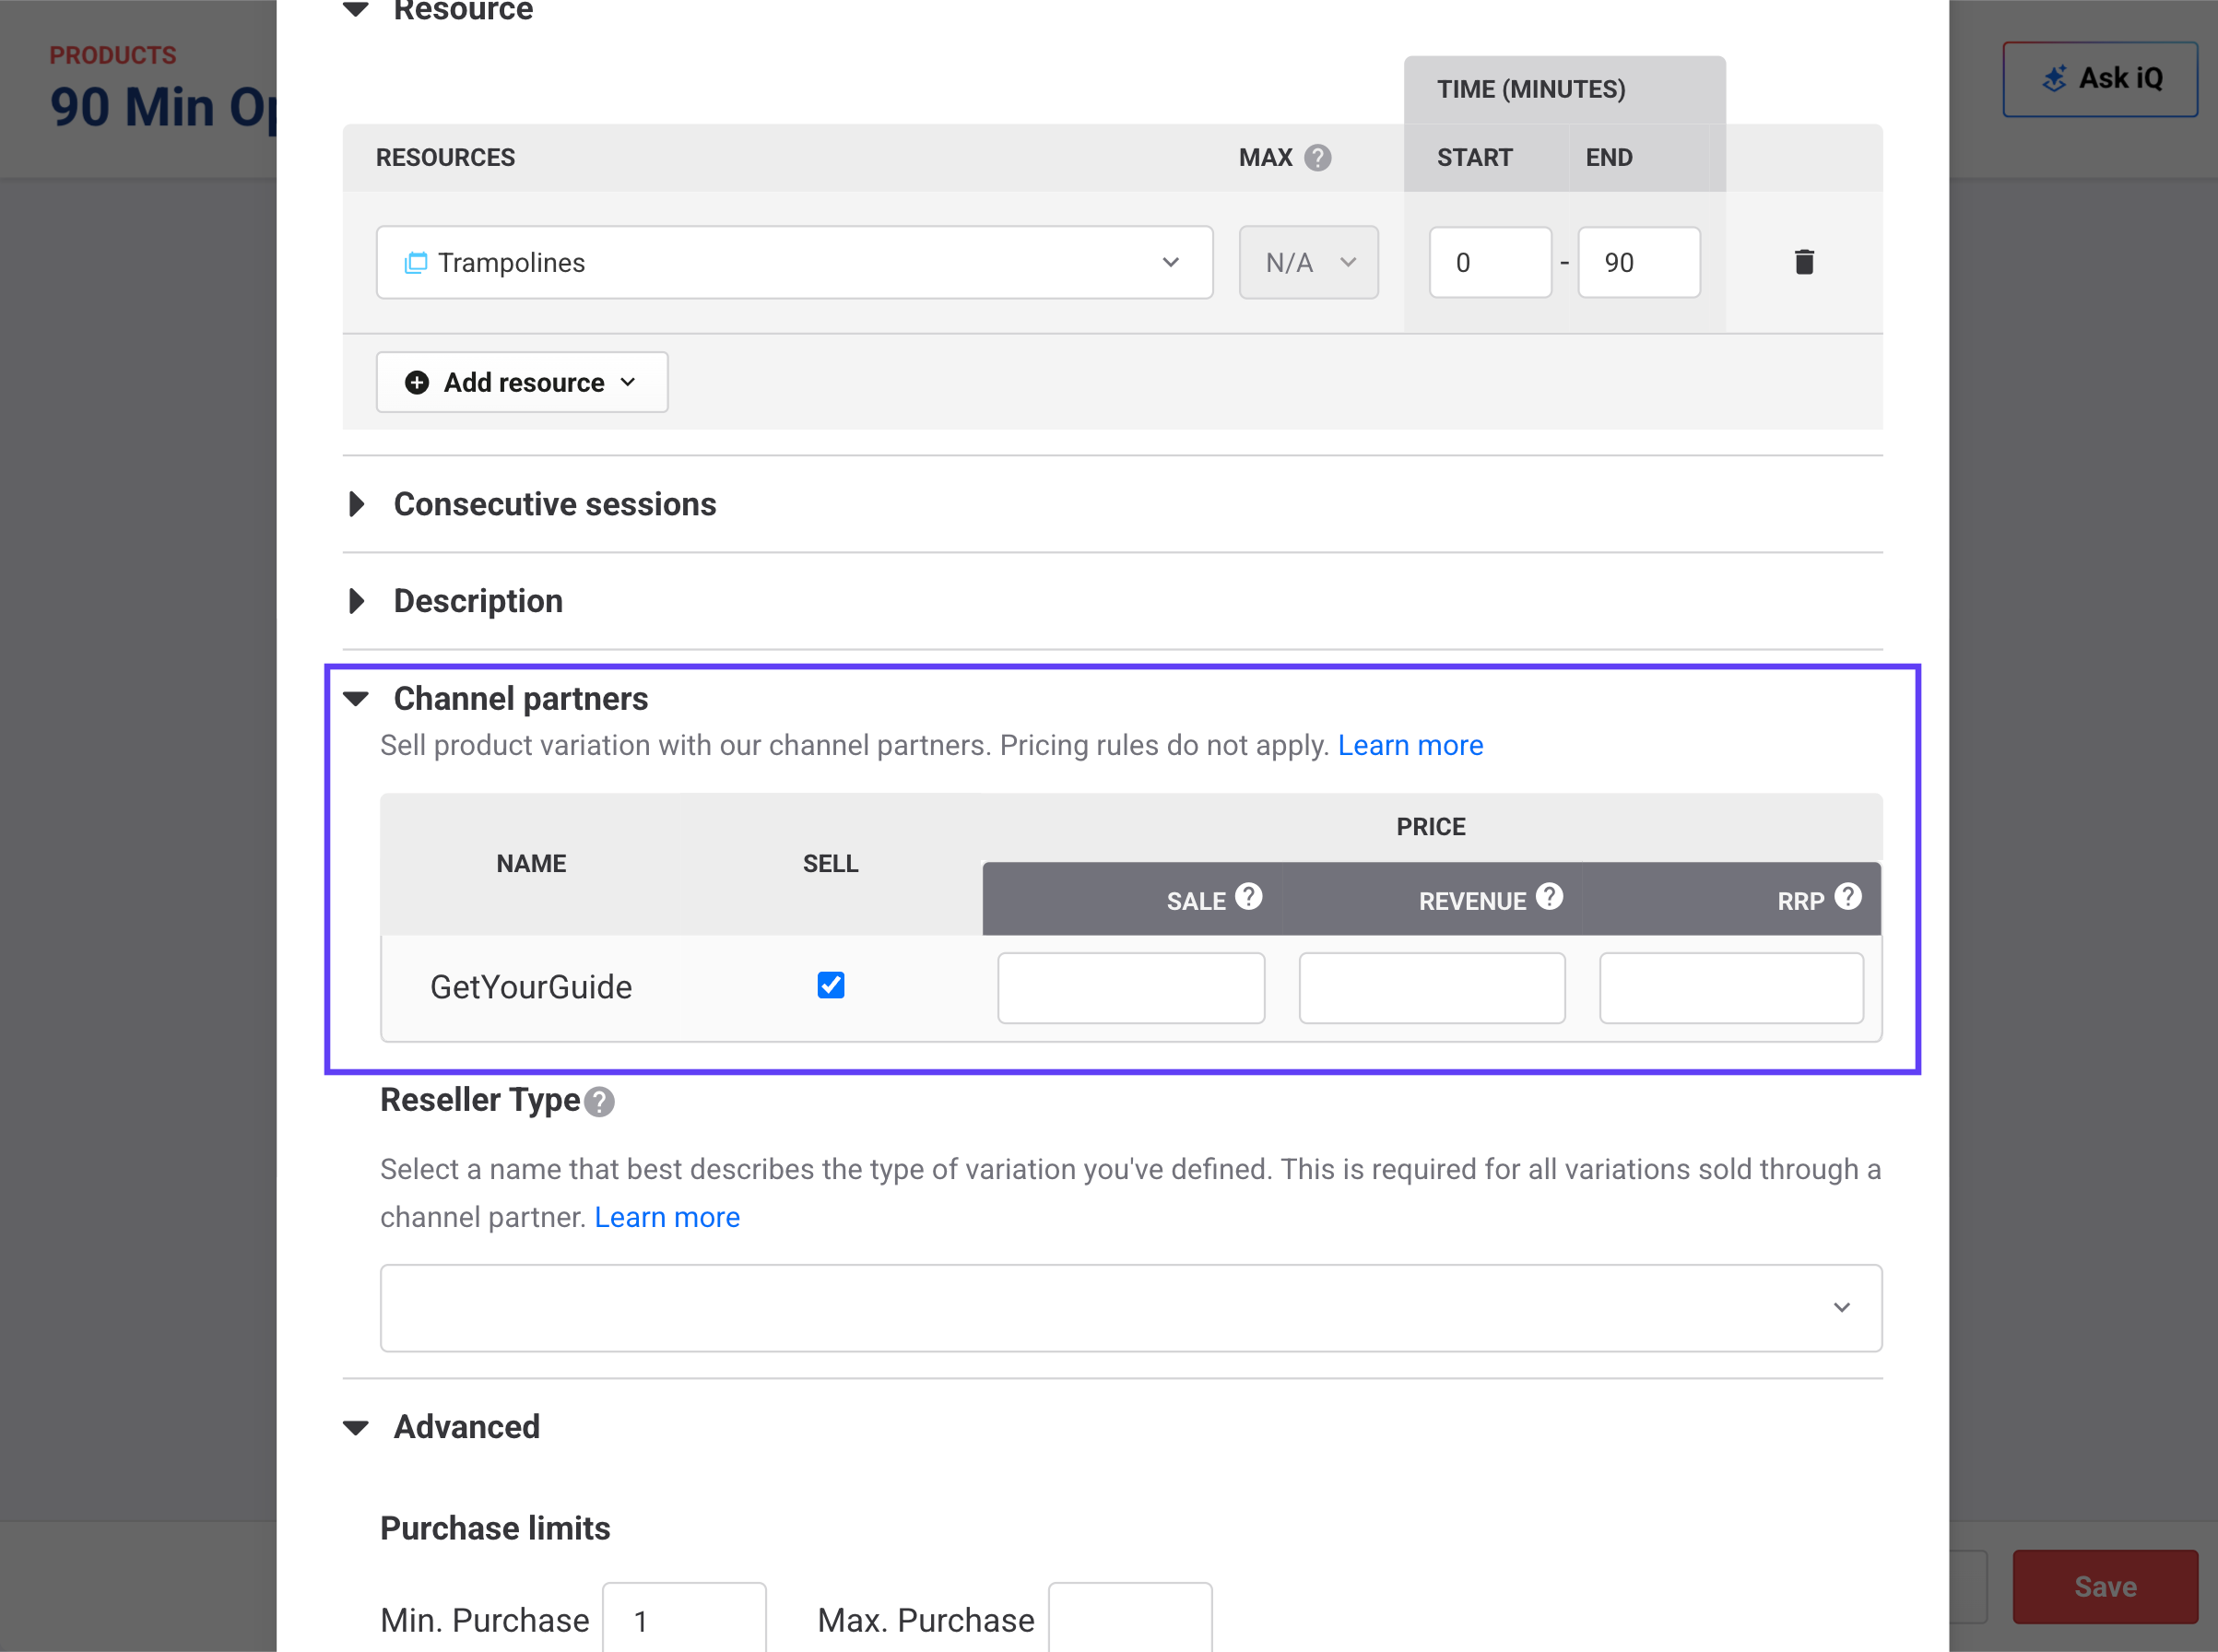Collapse the Advanced section
The width and height of the screenshot is (2218, 1652).
[356, 1427]
